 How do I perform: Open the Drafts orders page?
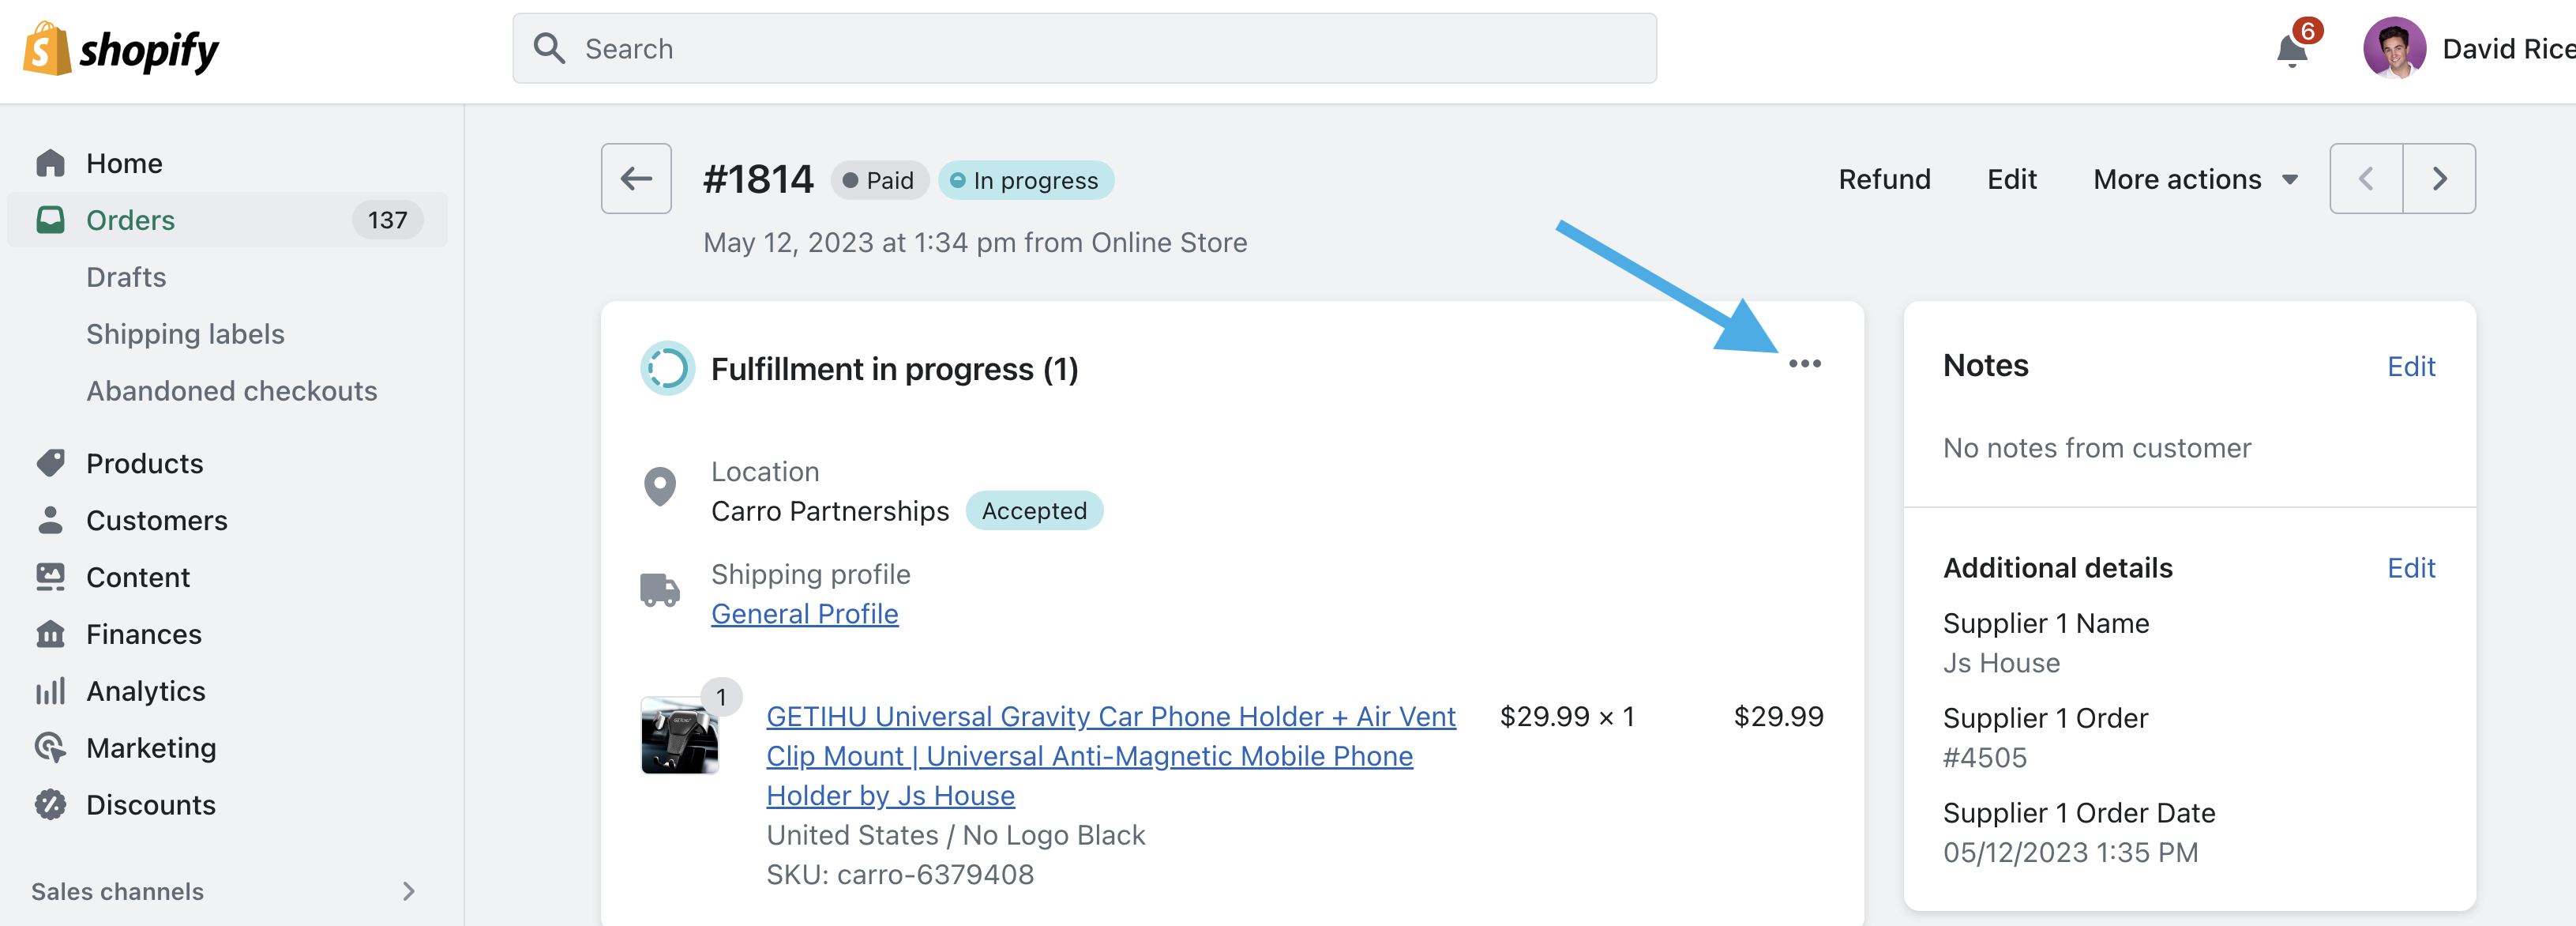[126, 277]
